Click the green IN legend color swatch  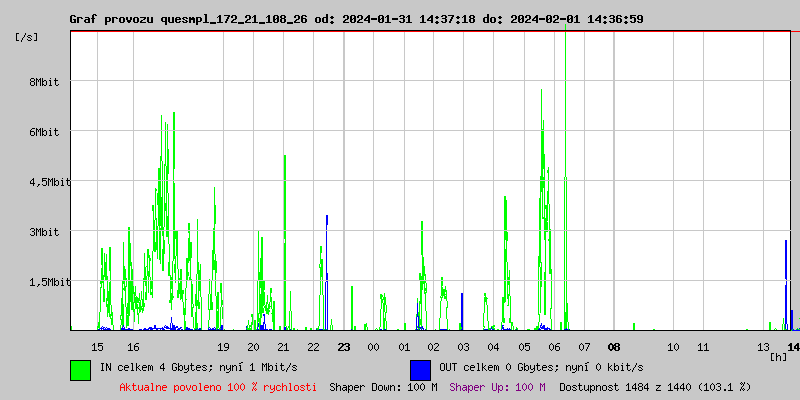(80, 369)
